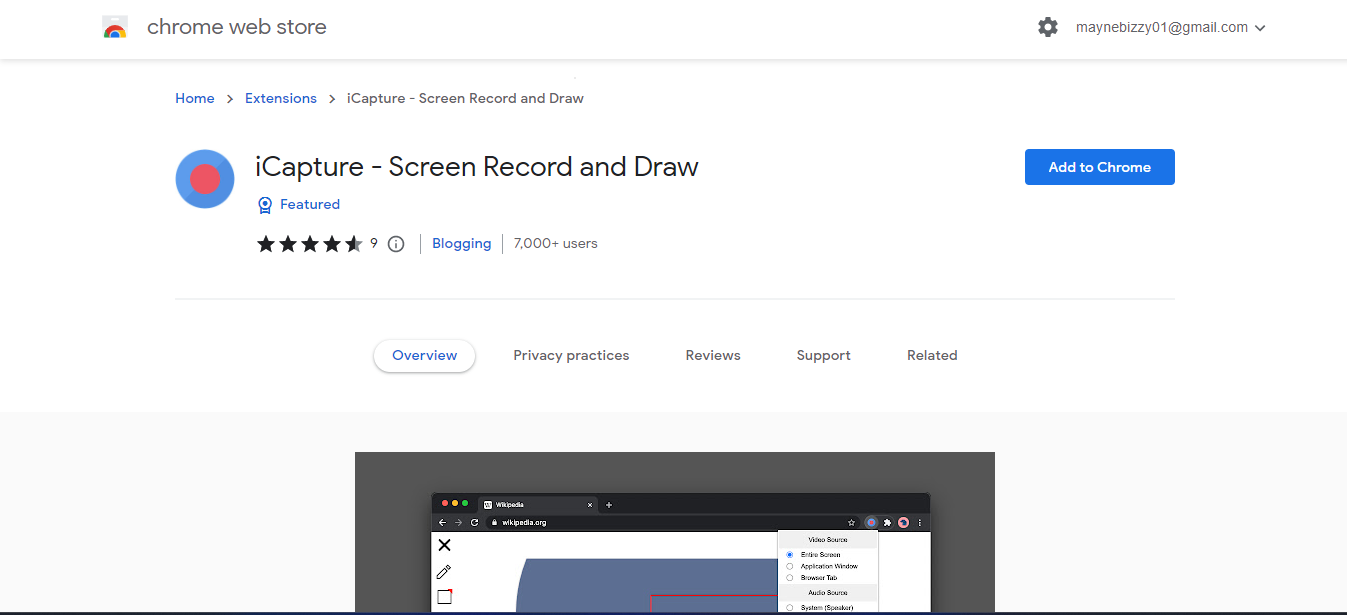This screenshot has height=615, width=1347.
Task: Choose Browser Tab radio in preview
Action: pyautogui.click(x=789, y=578)
